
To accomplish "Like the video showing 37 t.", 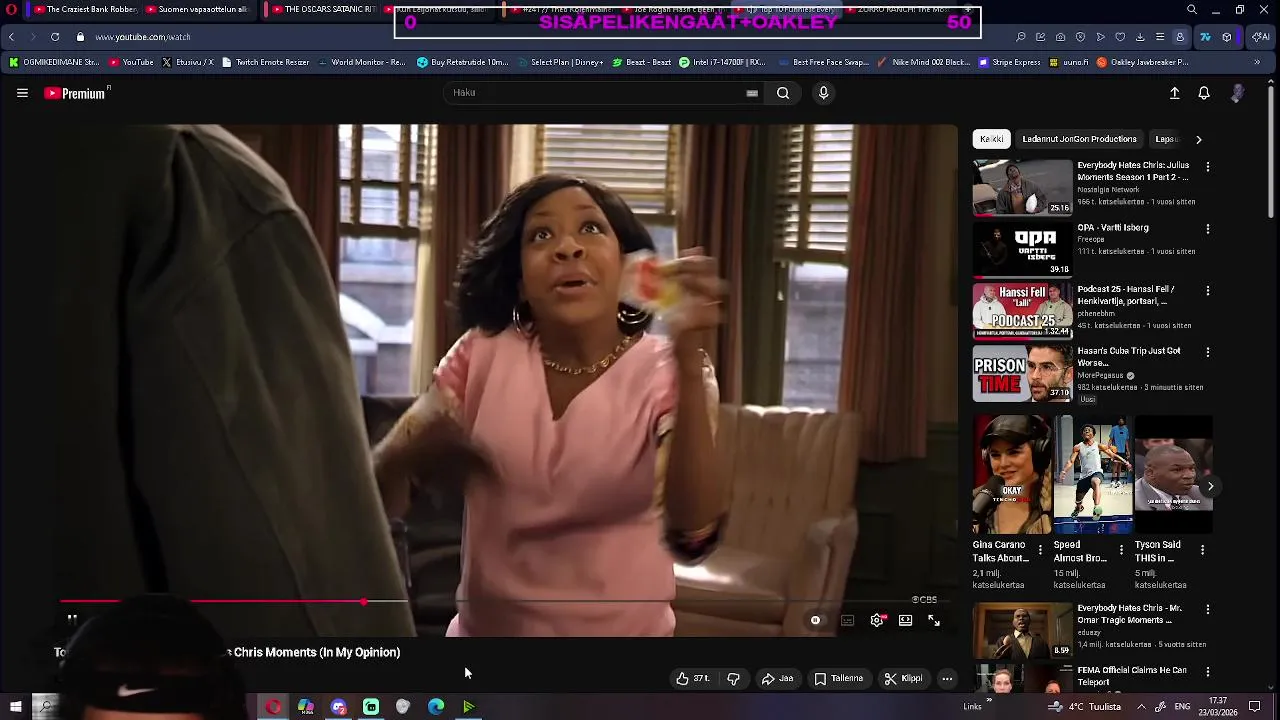I will (x=693, y=678).
